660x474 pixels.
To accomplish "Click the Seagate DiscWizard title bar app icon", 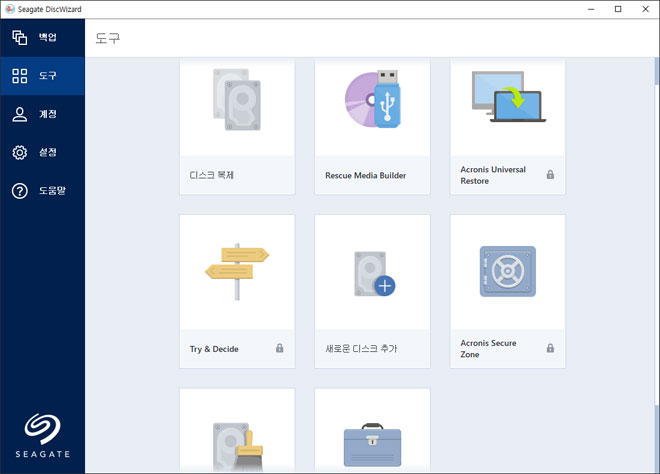I will tap(10, 9).
